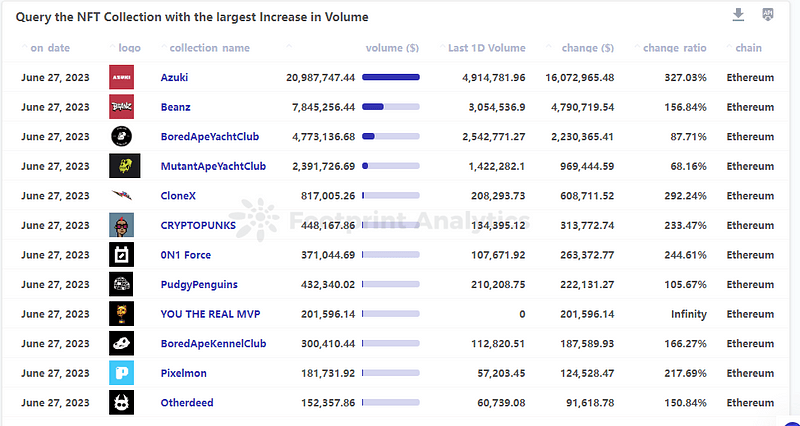
Task: Open the 0N1 Force link
Action: 186,255
